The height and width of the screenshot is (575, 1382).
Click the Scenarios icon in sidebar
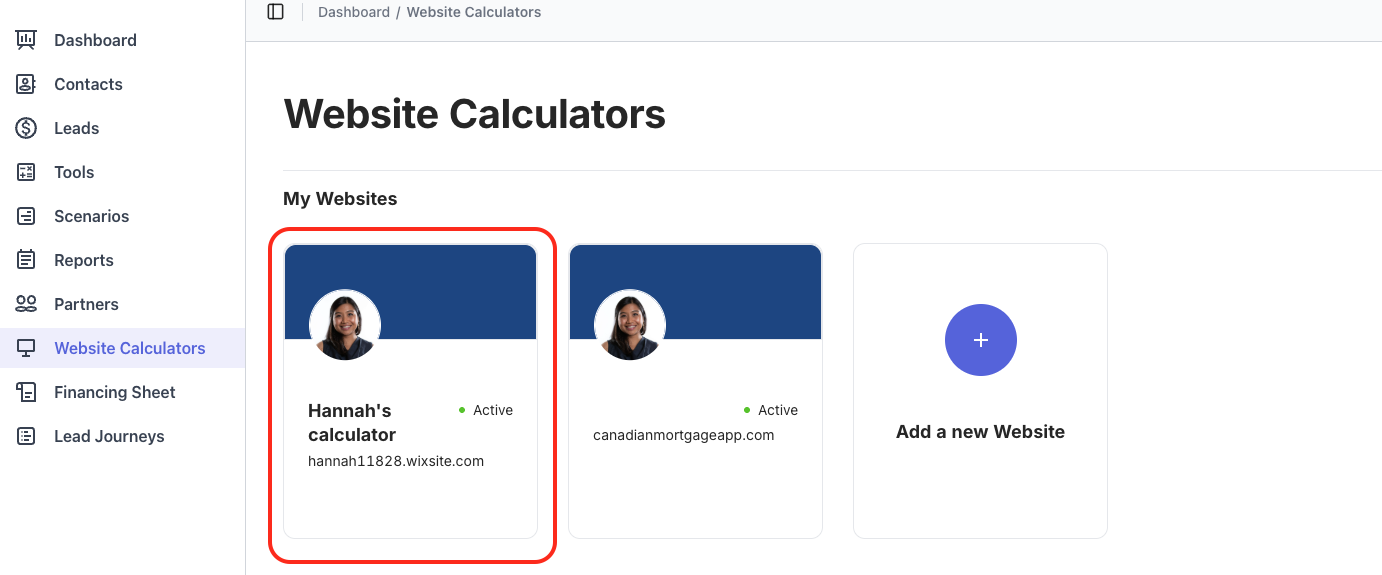27,216
